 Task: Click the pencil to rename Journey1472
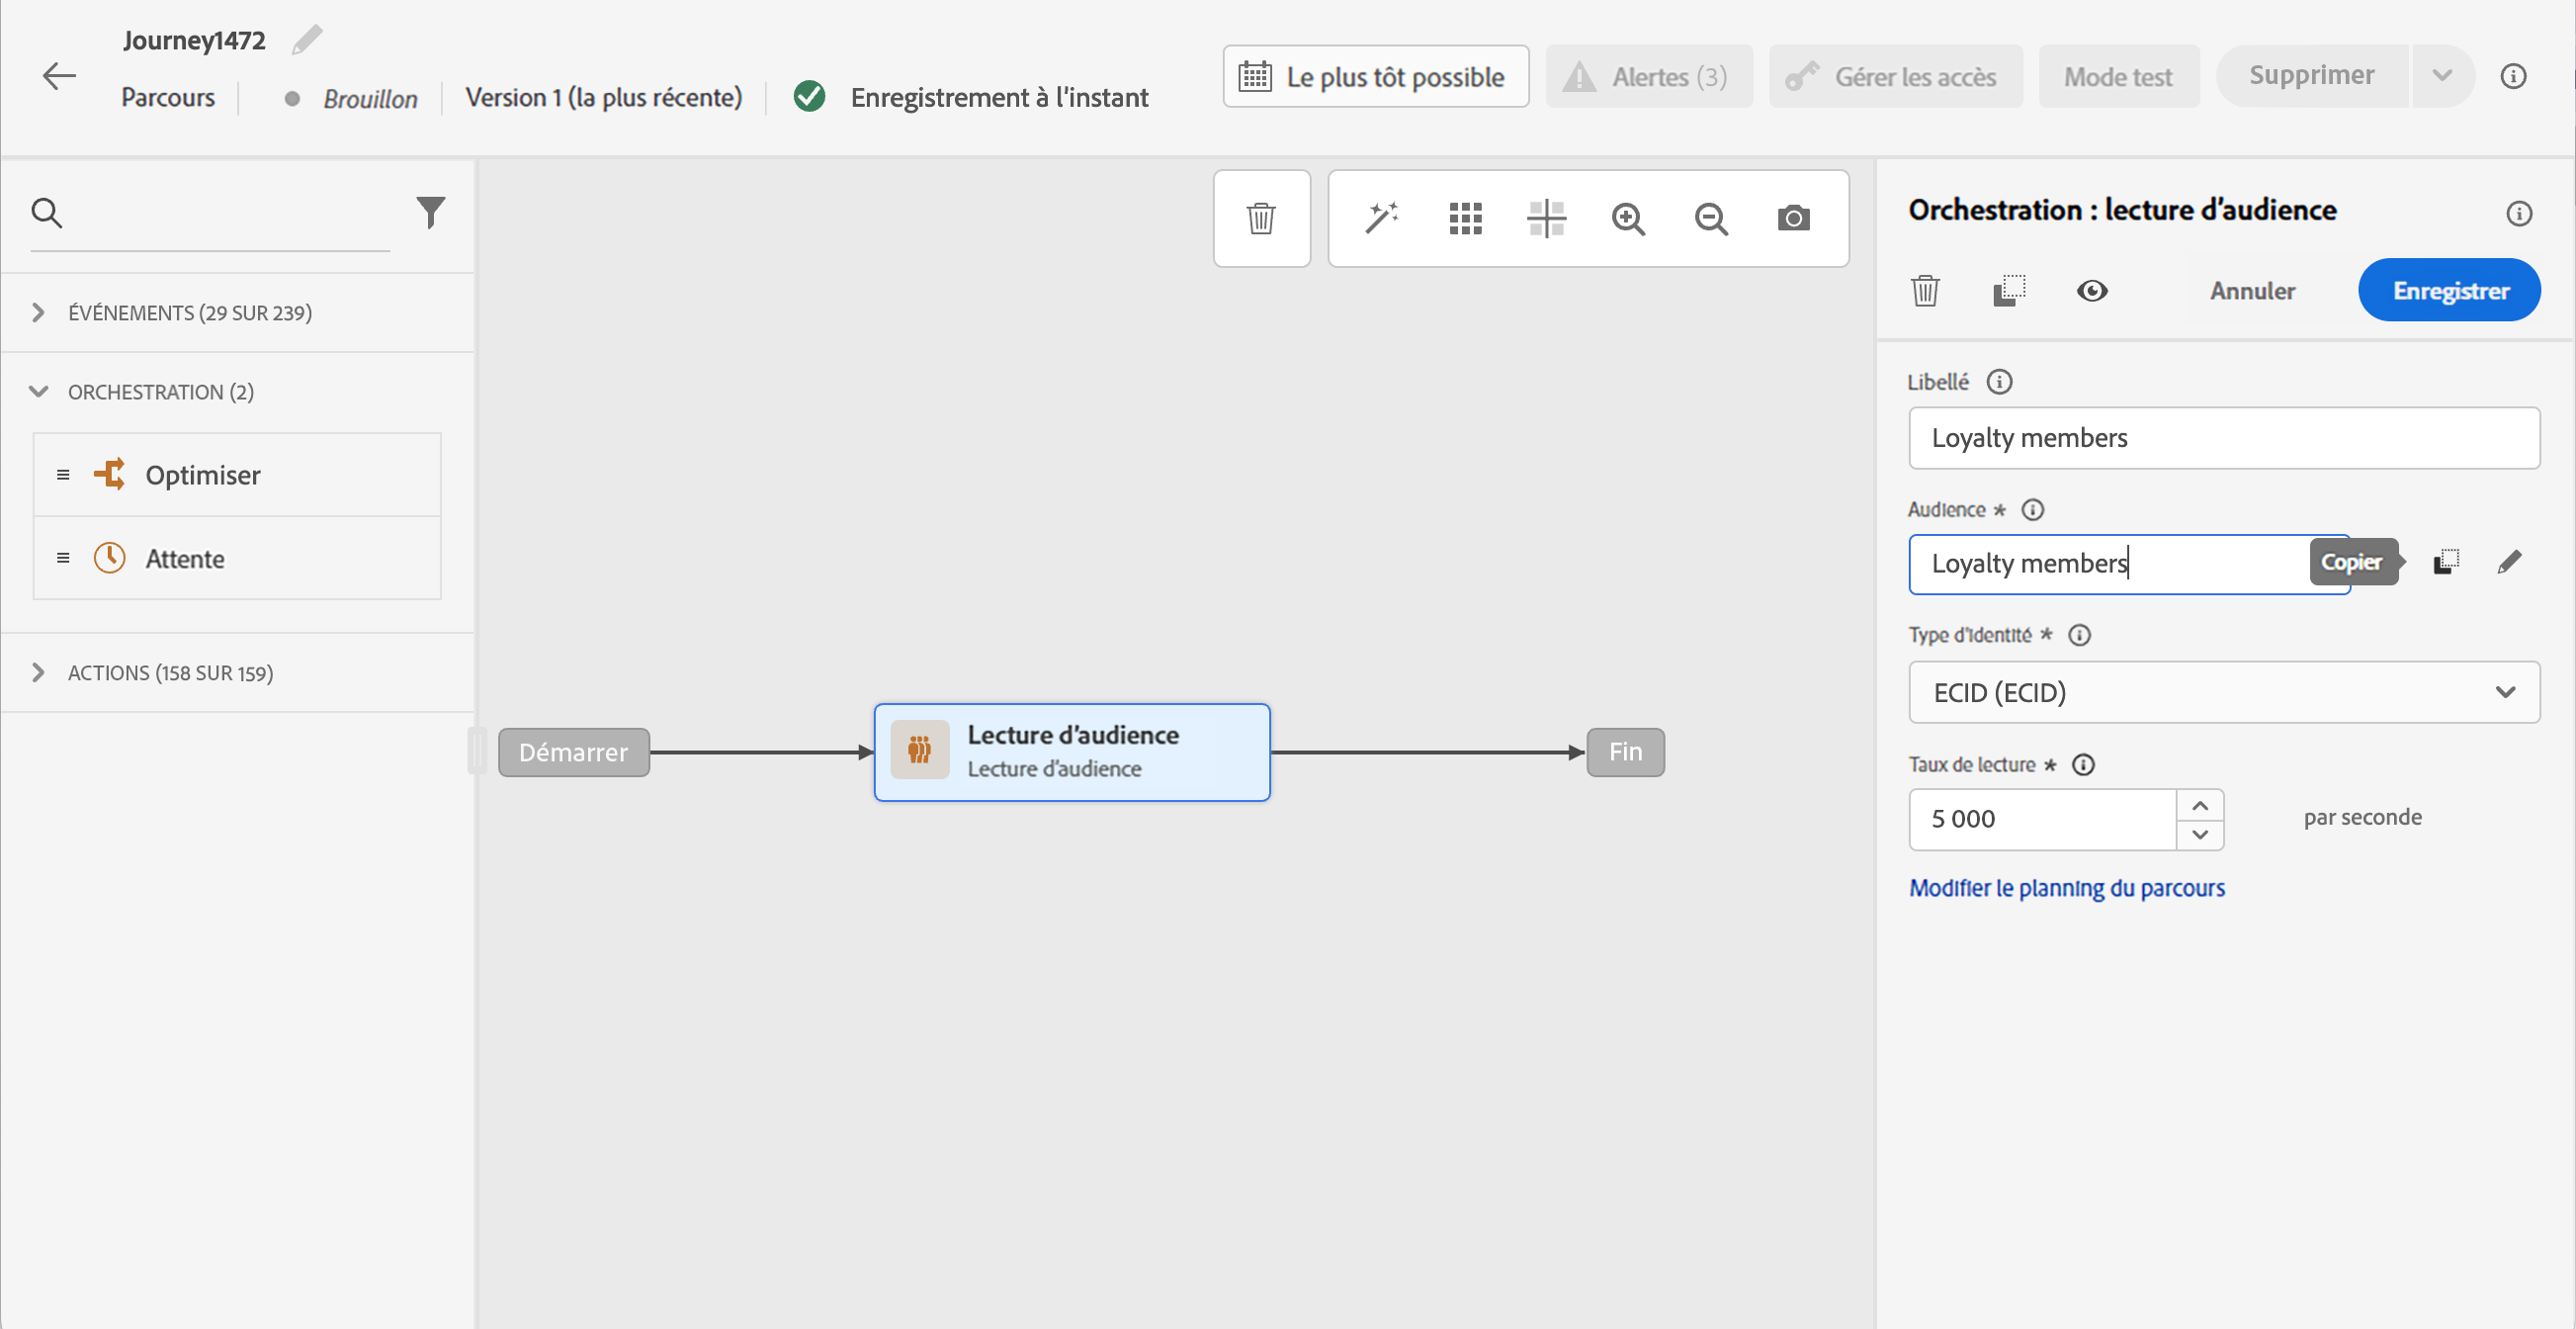(x=307, y=40)
